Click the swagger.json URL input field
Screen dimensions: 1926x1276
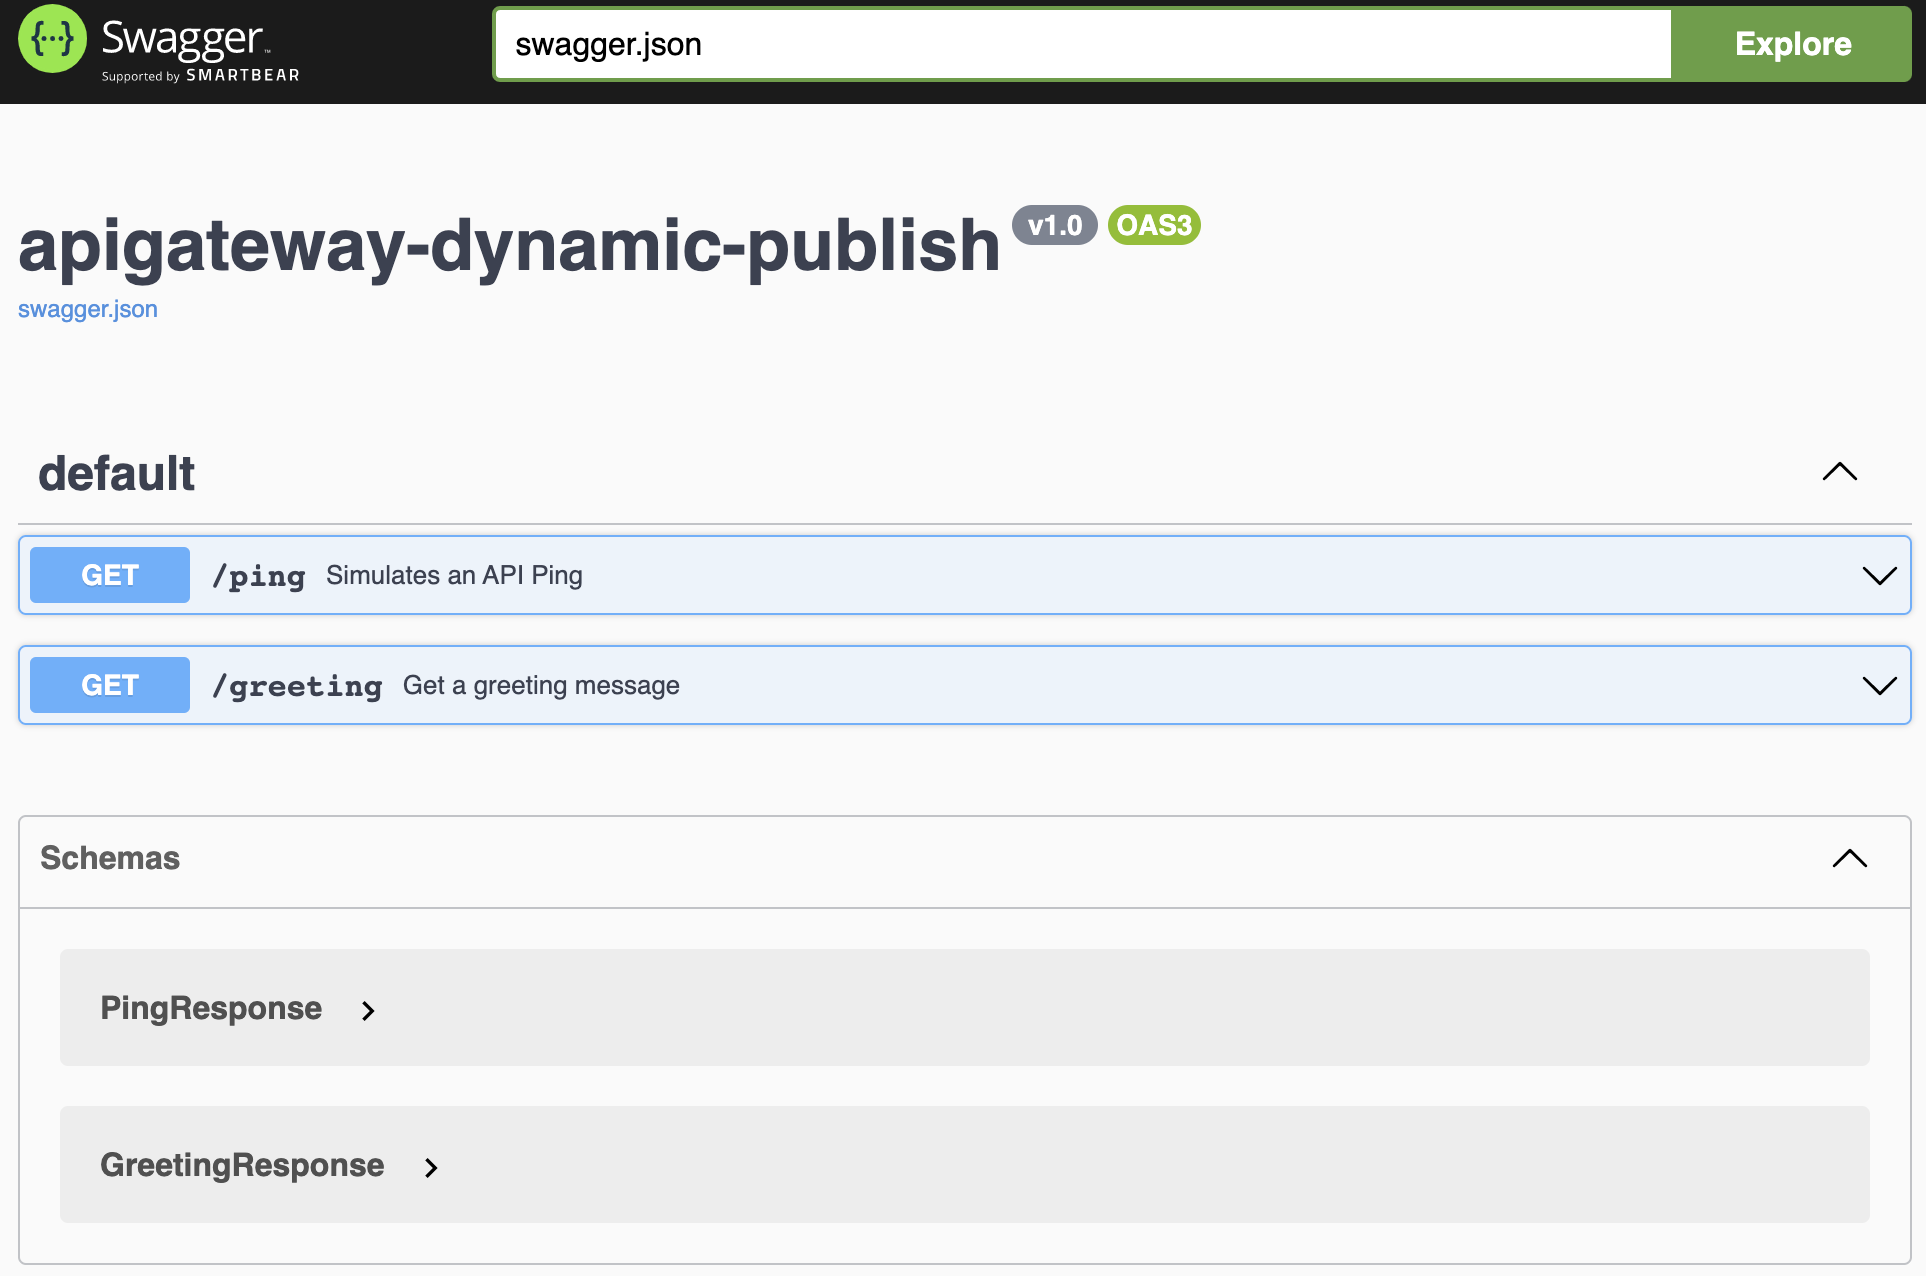1083,44
